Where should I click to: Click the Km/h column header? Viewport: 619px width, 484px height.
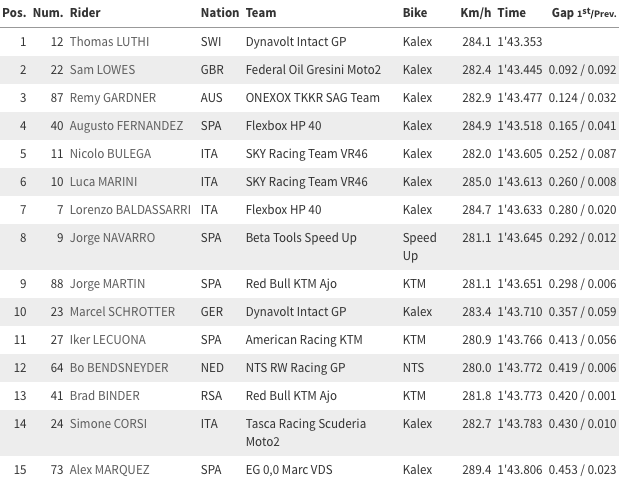[476, 13]
